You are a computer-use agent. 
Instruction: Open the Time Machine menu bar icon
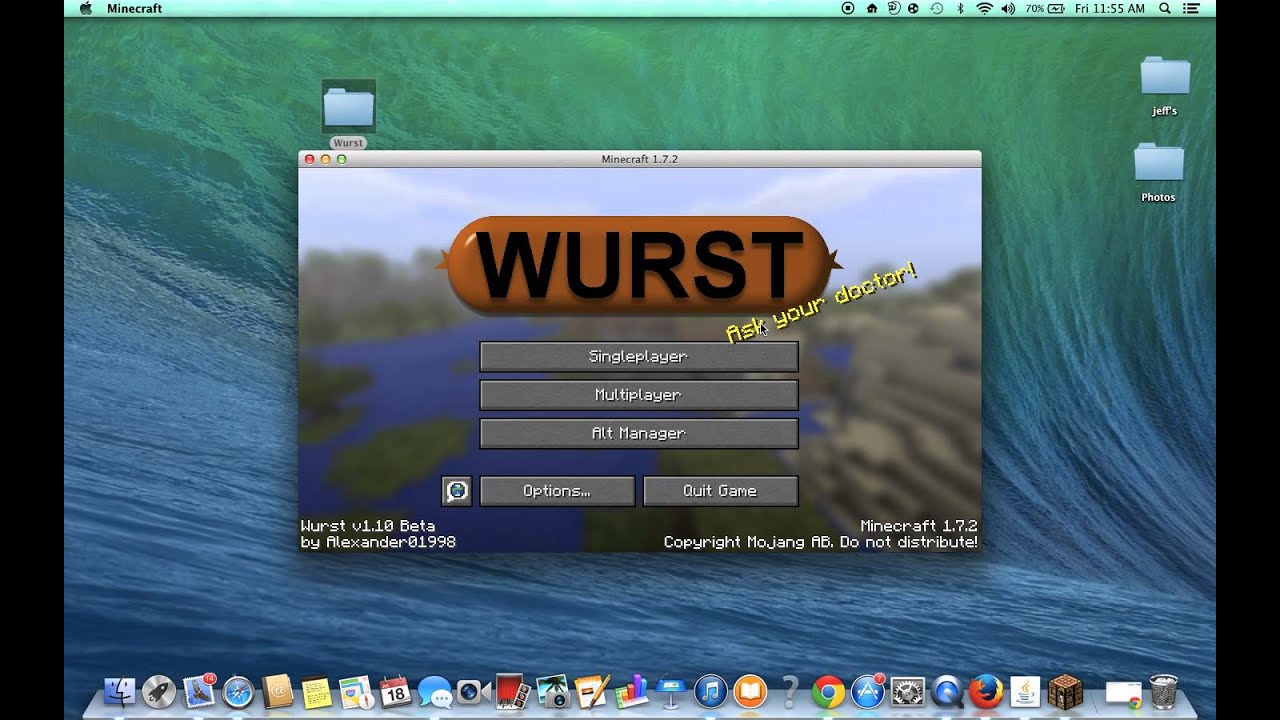937,8
